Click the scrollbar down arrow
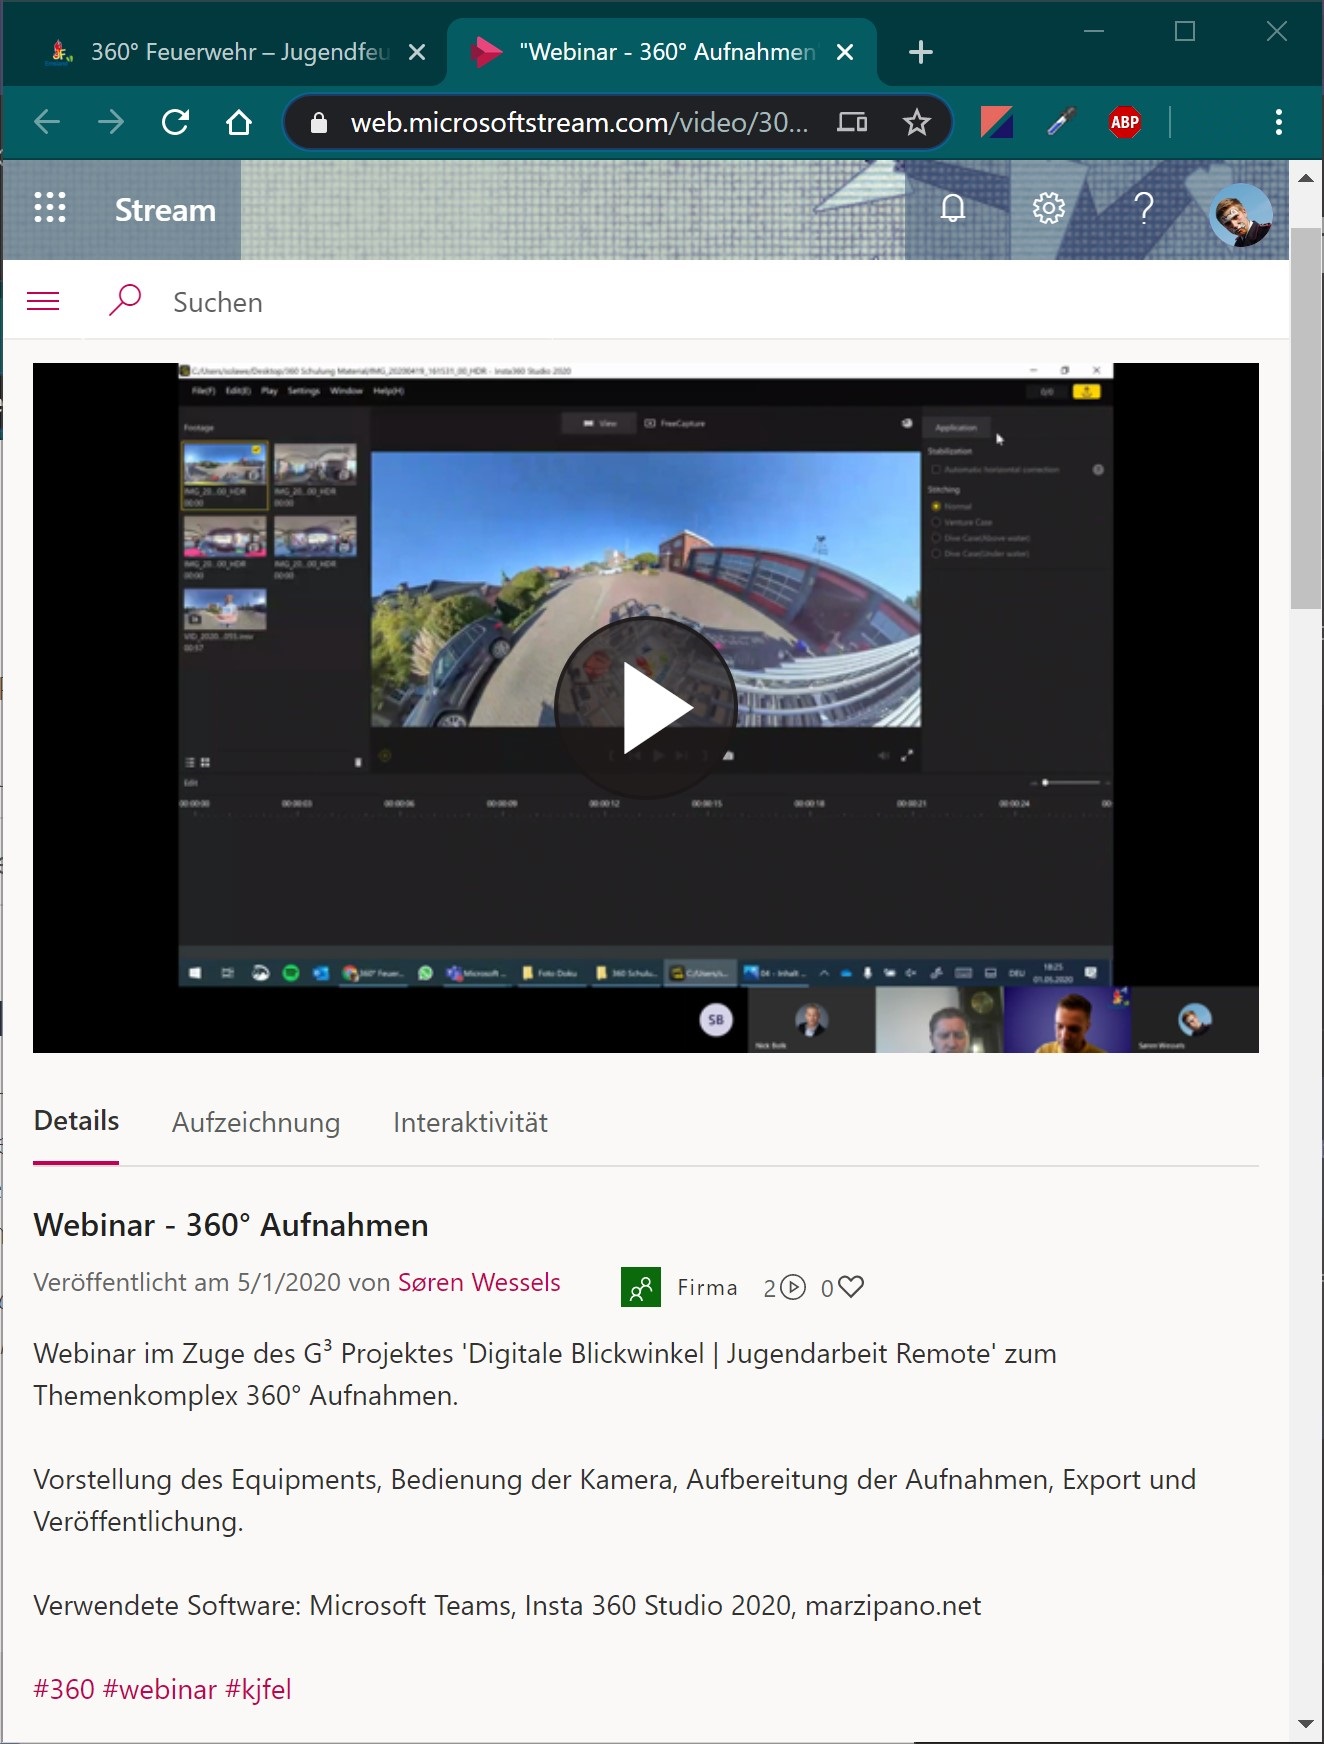 click(1306, 1723)
